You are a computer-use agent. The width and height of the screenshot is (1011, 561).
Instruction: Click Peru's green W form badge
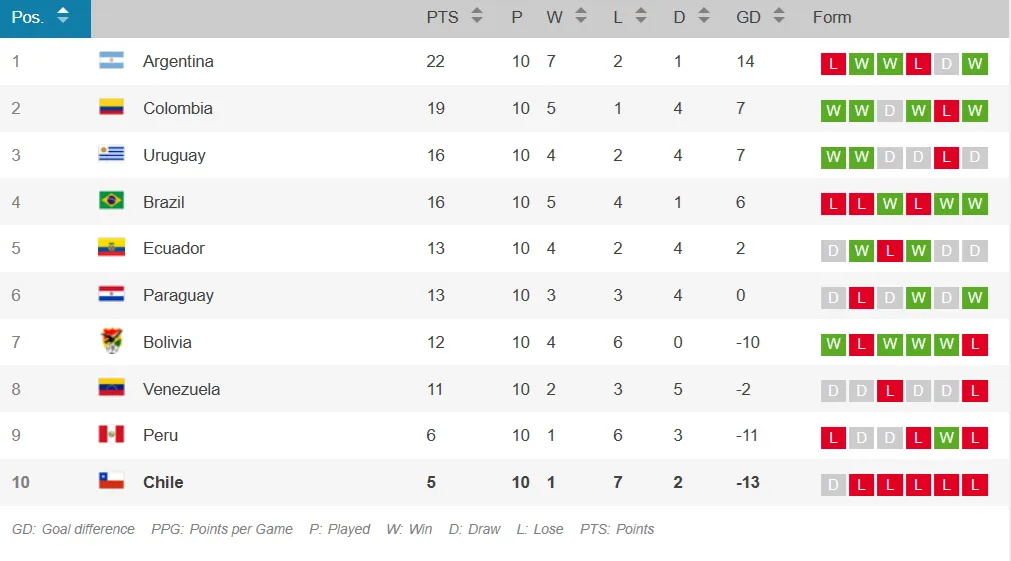946,438
